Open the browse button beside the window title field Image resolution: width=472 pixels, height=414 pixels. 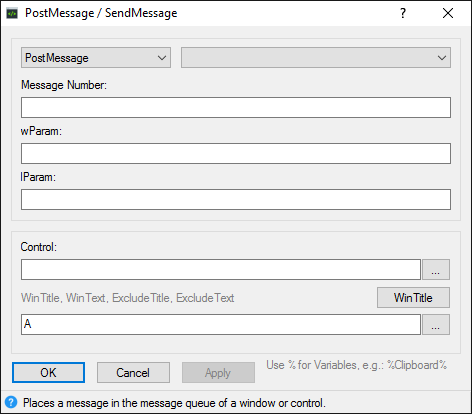click(x=436, y=324)
